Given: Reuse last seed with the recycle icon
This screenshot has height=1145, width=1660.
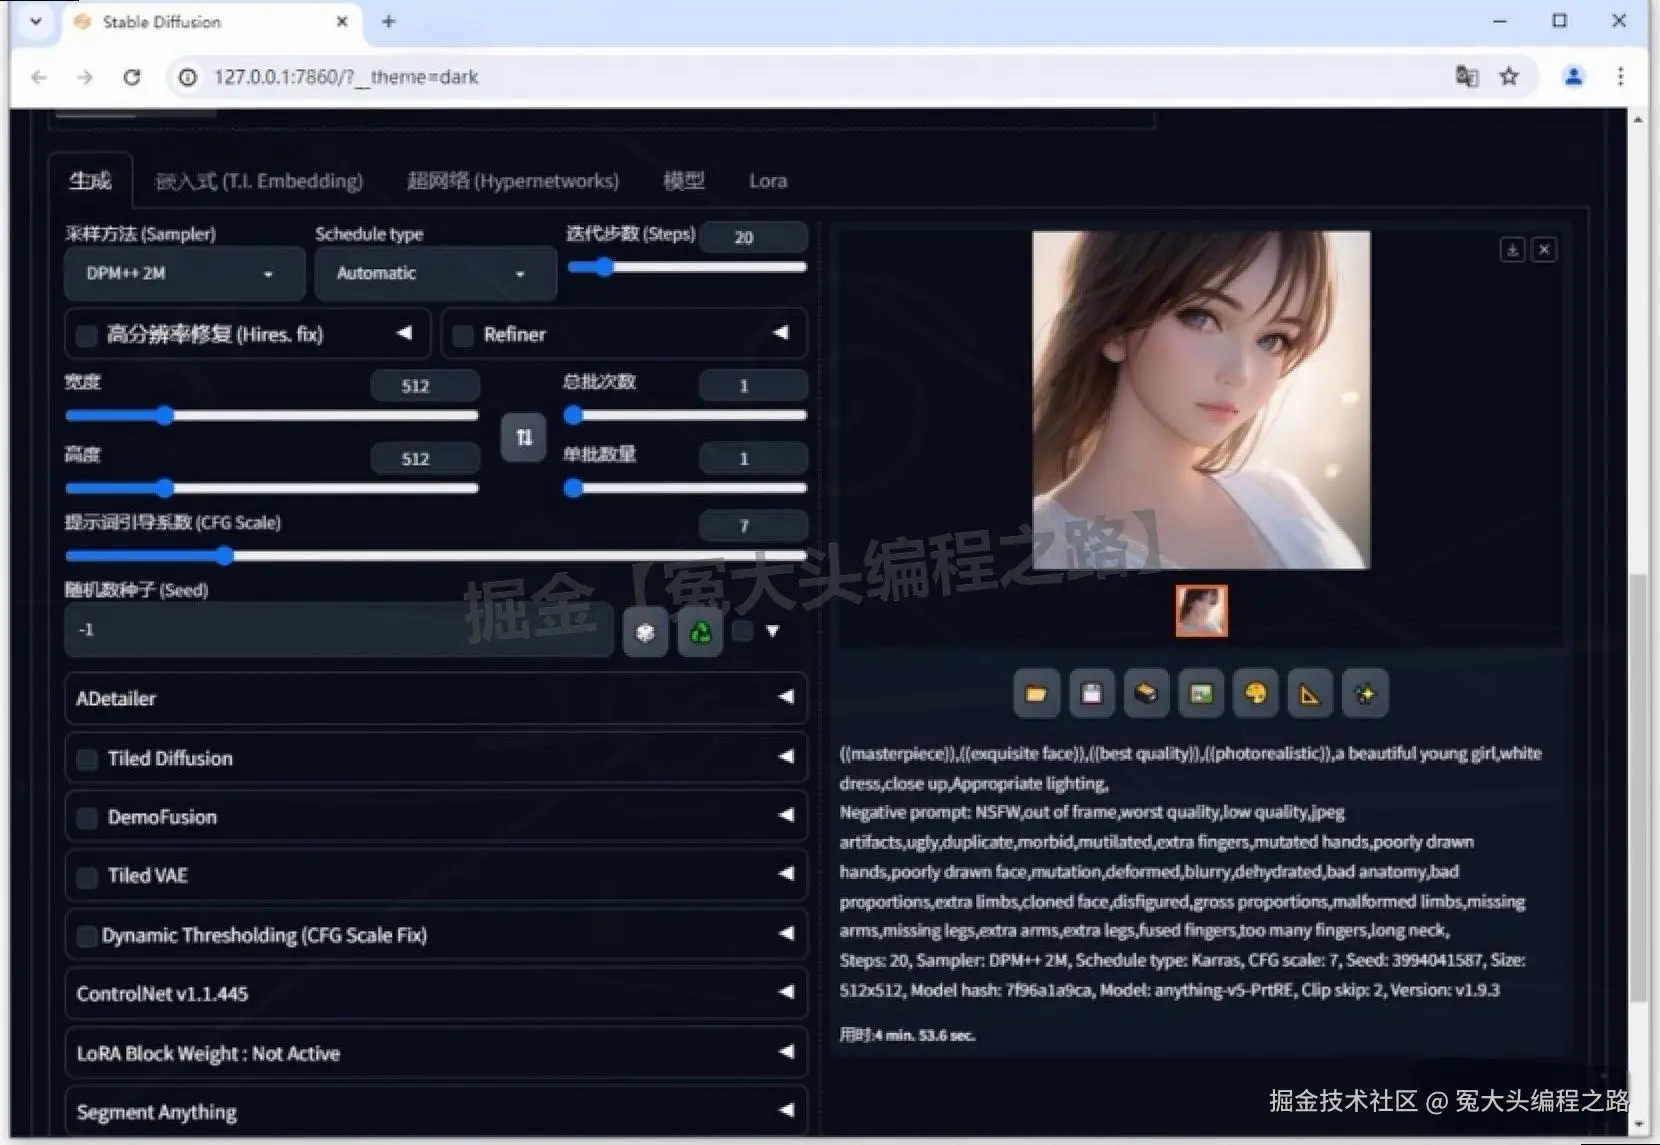Looking at the screenshot, I should [x=700, y=630].
